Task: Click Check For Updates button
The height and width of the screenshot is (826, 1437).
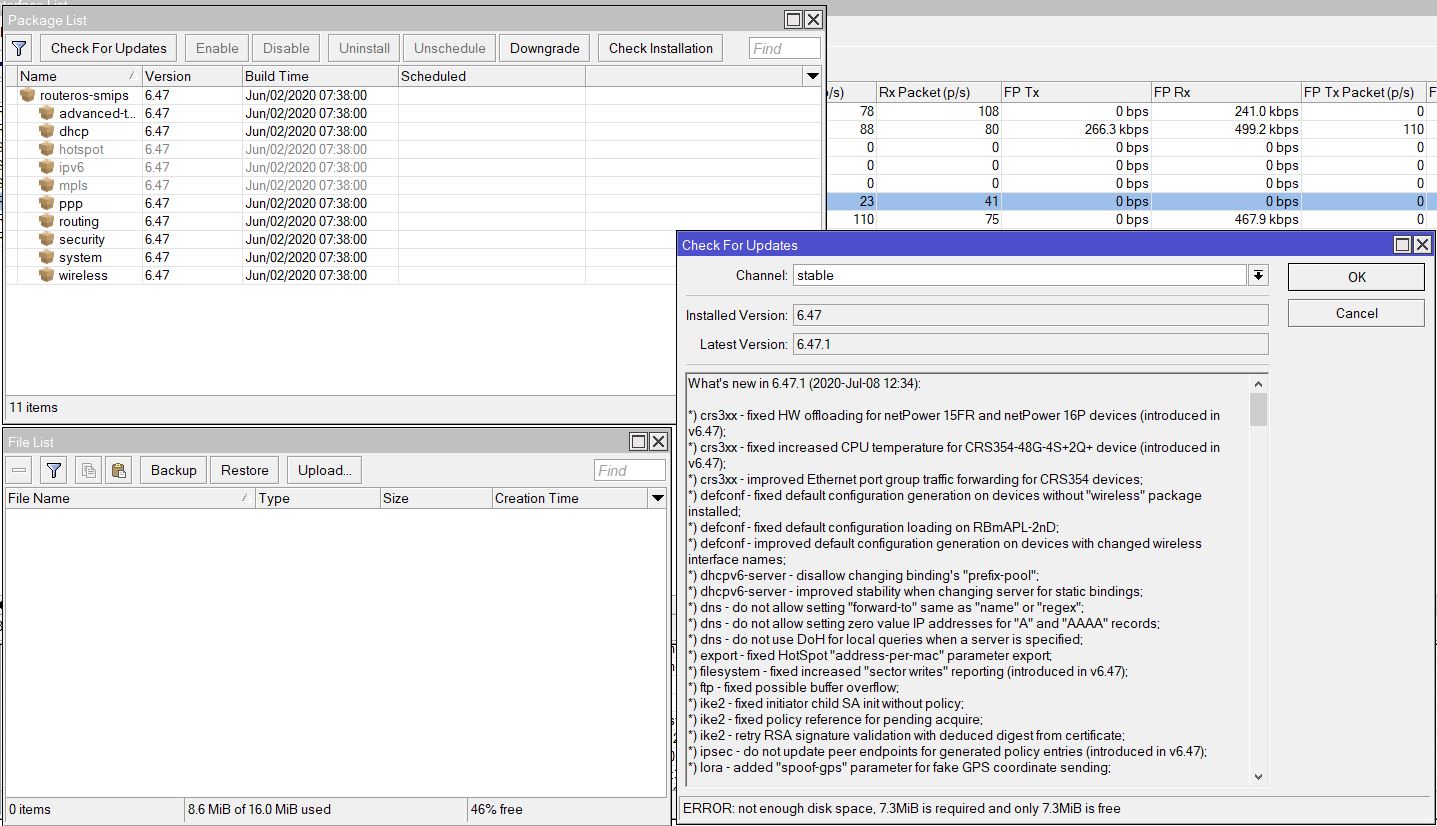Action: (109, 48)
